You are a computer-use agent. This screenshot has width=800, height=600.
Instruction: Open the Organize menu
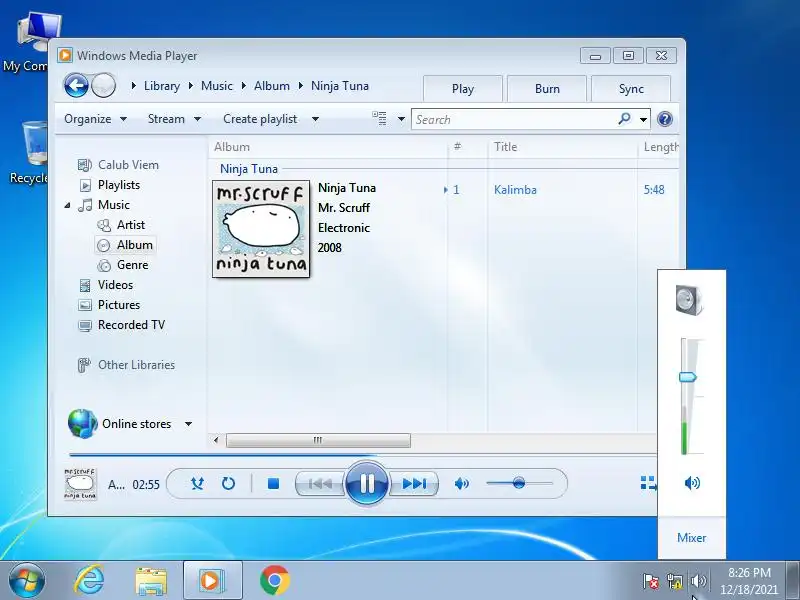[95, 119]
